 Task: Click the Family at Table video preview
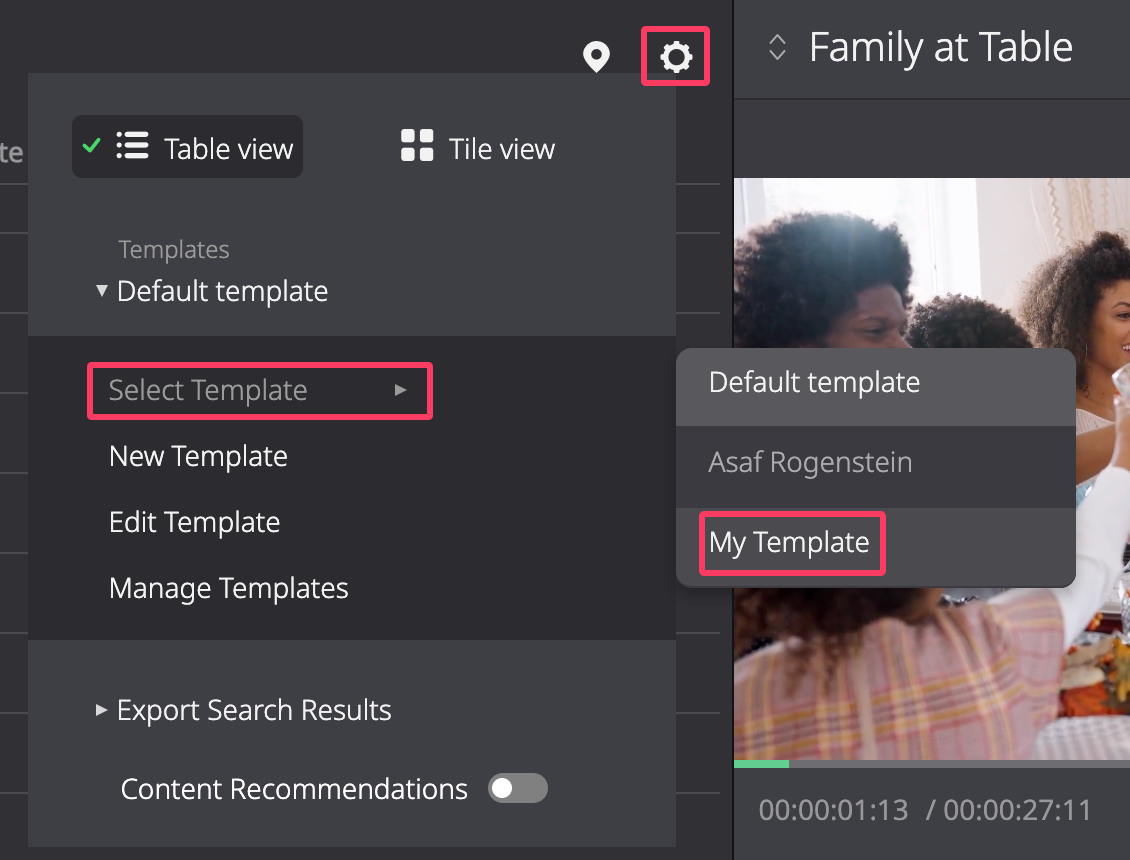(x=932, y=469)
